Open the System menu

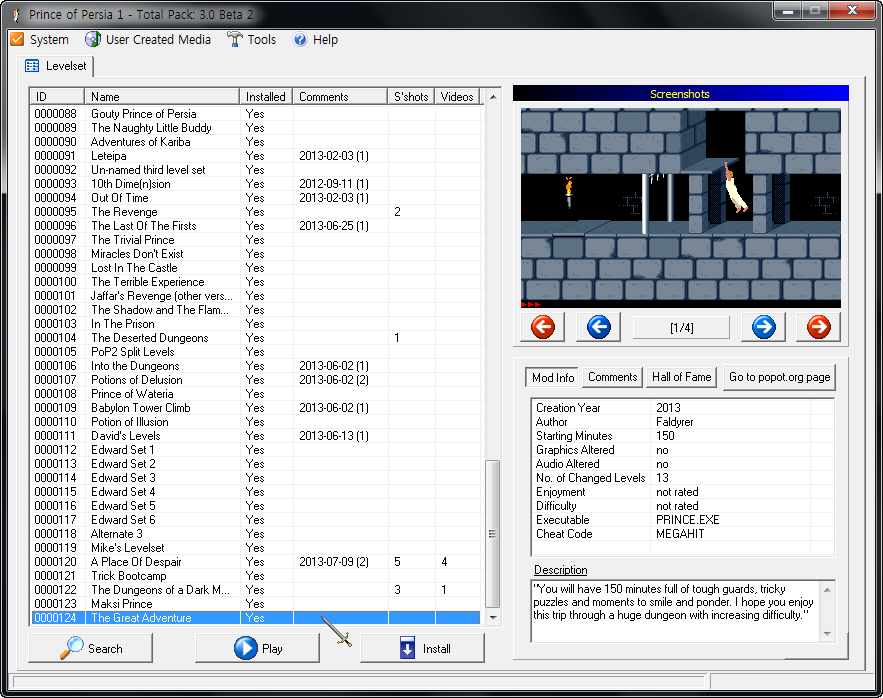pyautogui.click(x=40, y=39)
